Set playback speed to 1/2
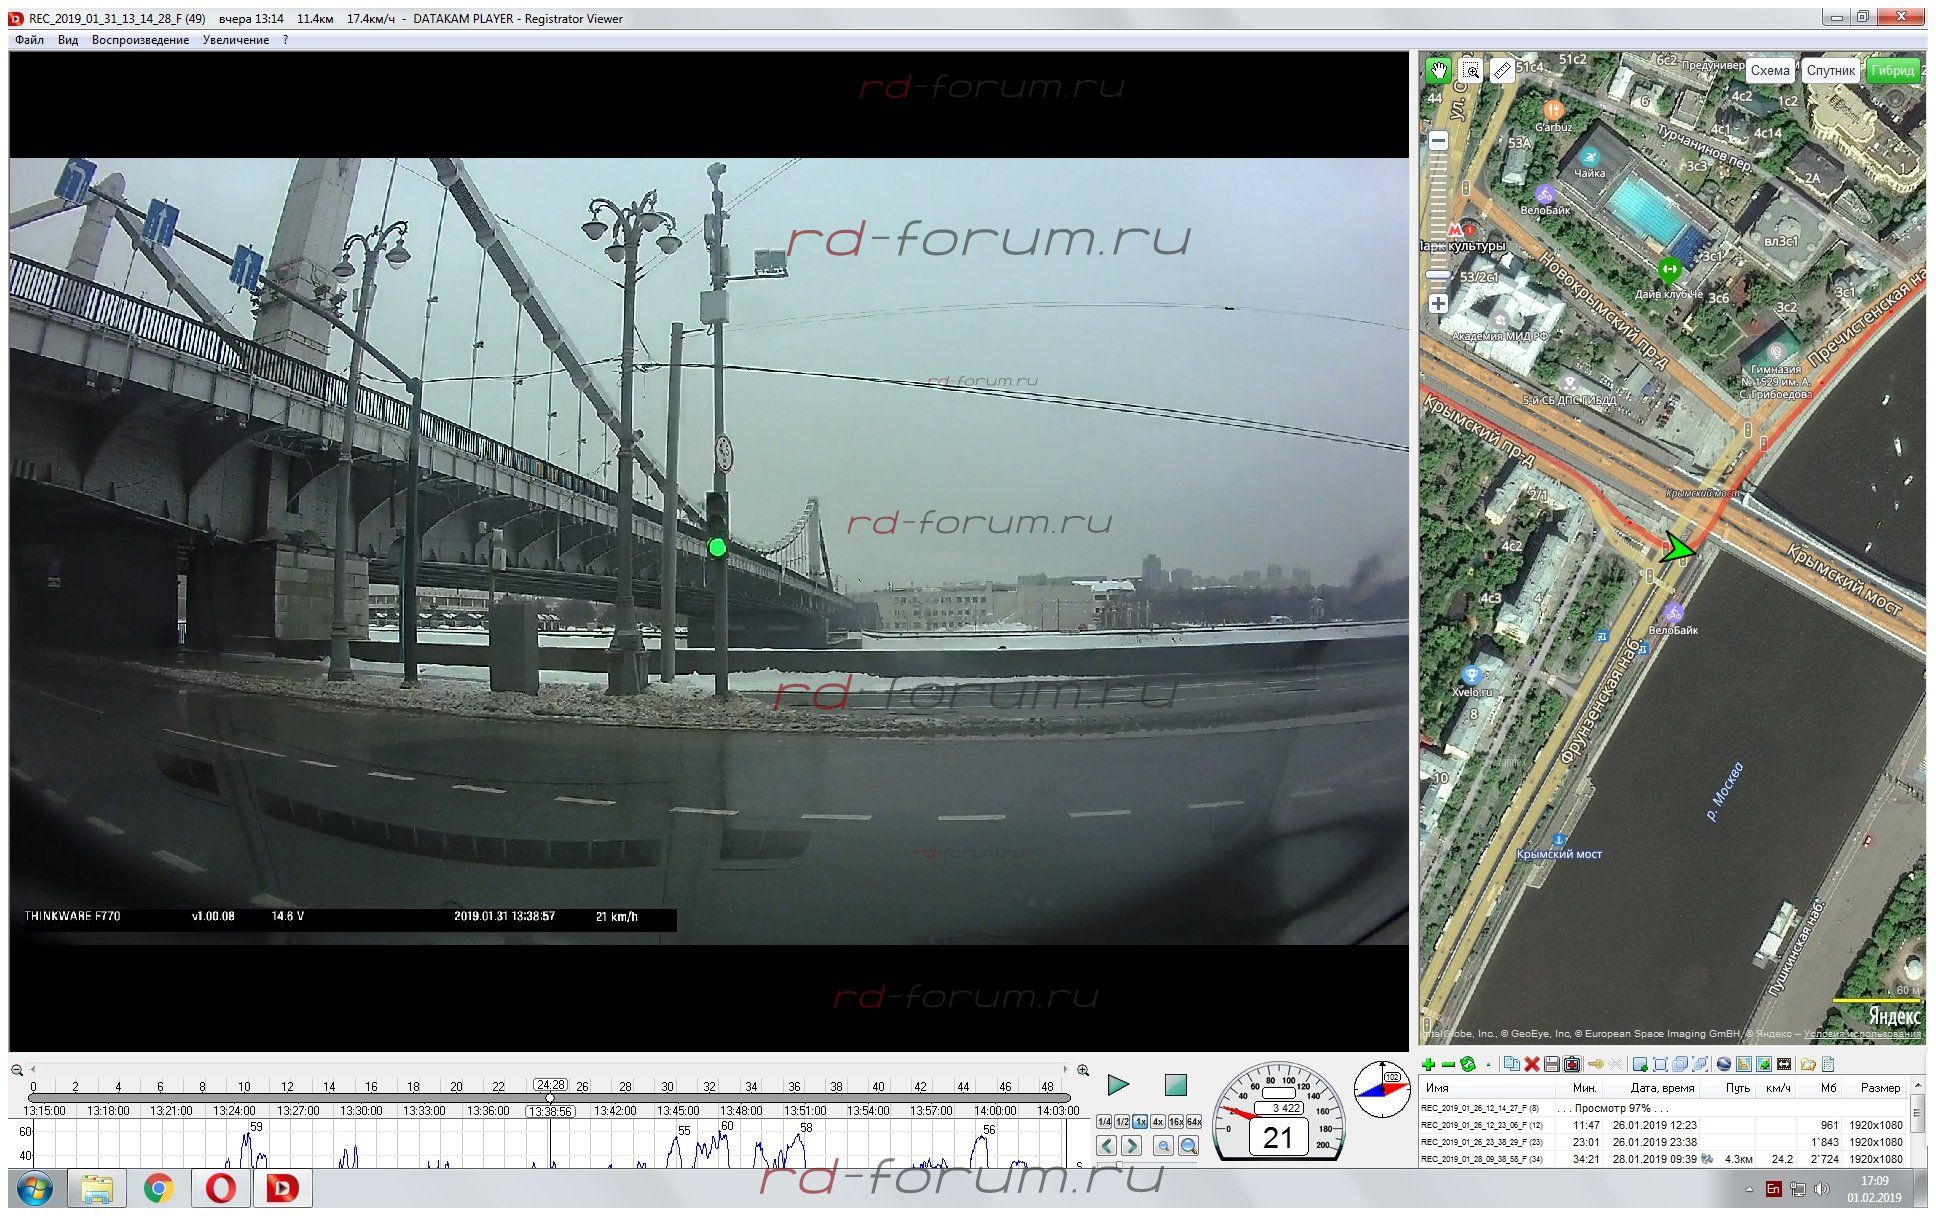 point(1122,1122)
